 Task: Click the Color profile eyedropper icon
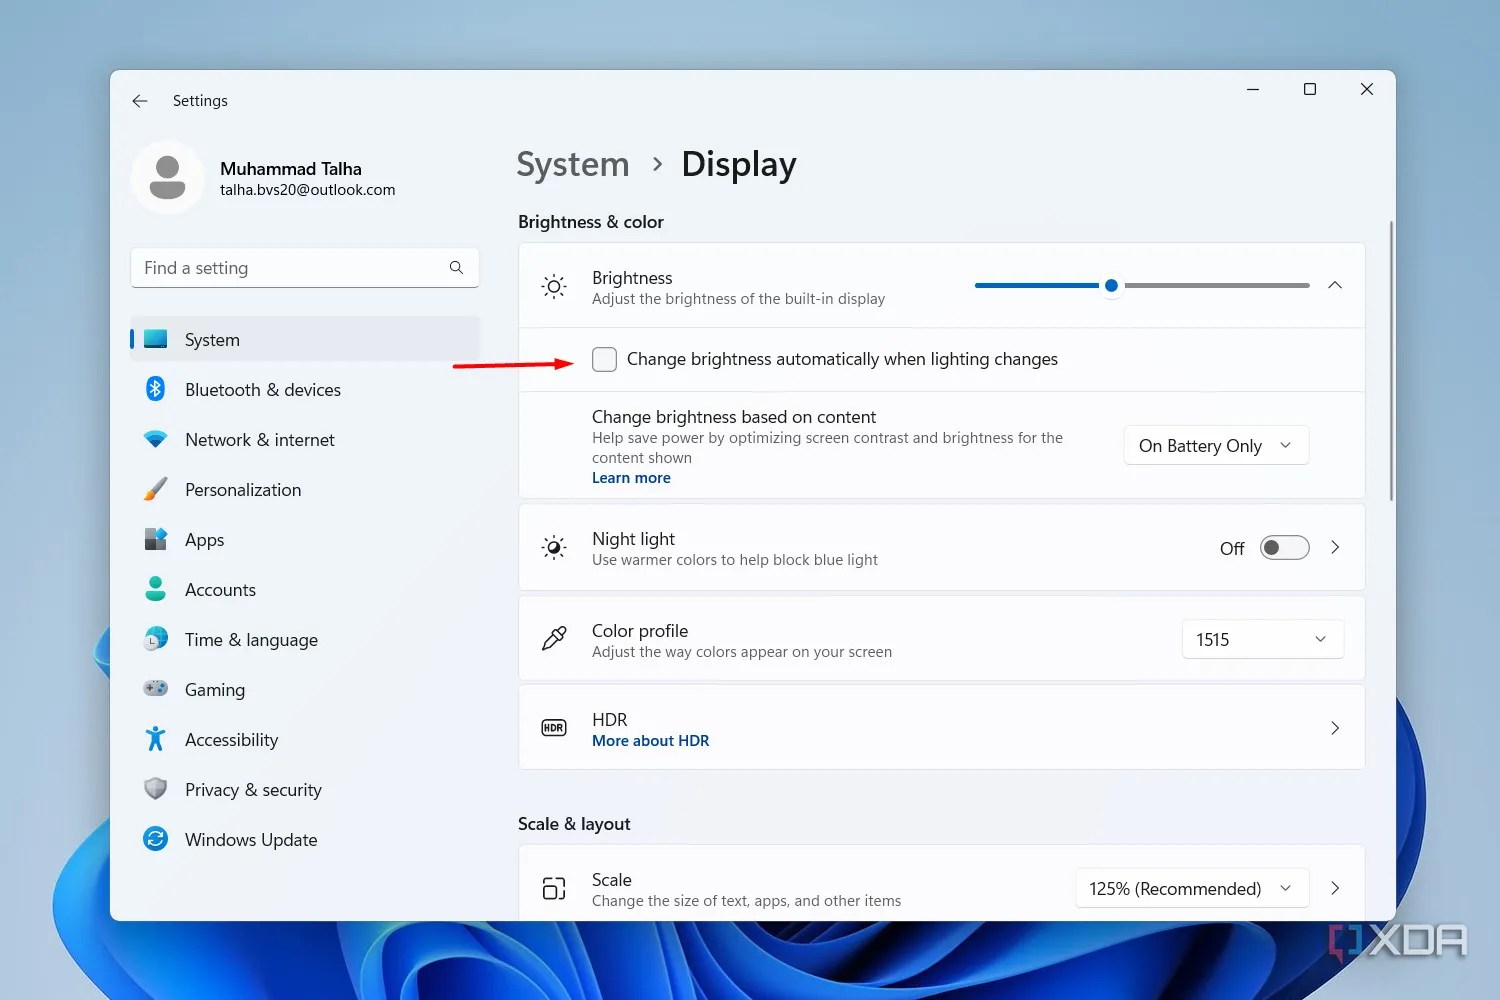pyautogui.click(x=553, y=639)
